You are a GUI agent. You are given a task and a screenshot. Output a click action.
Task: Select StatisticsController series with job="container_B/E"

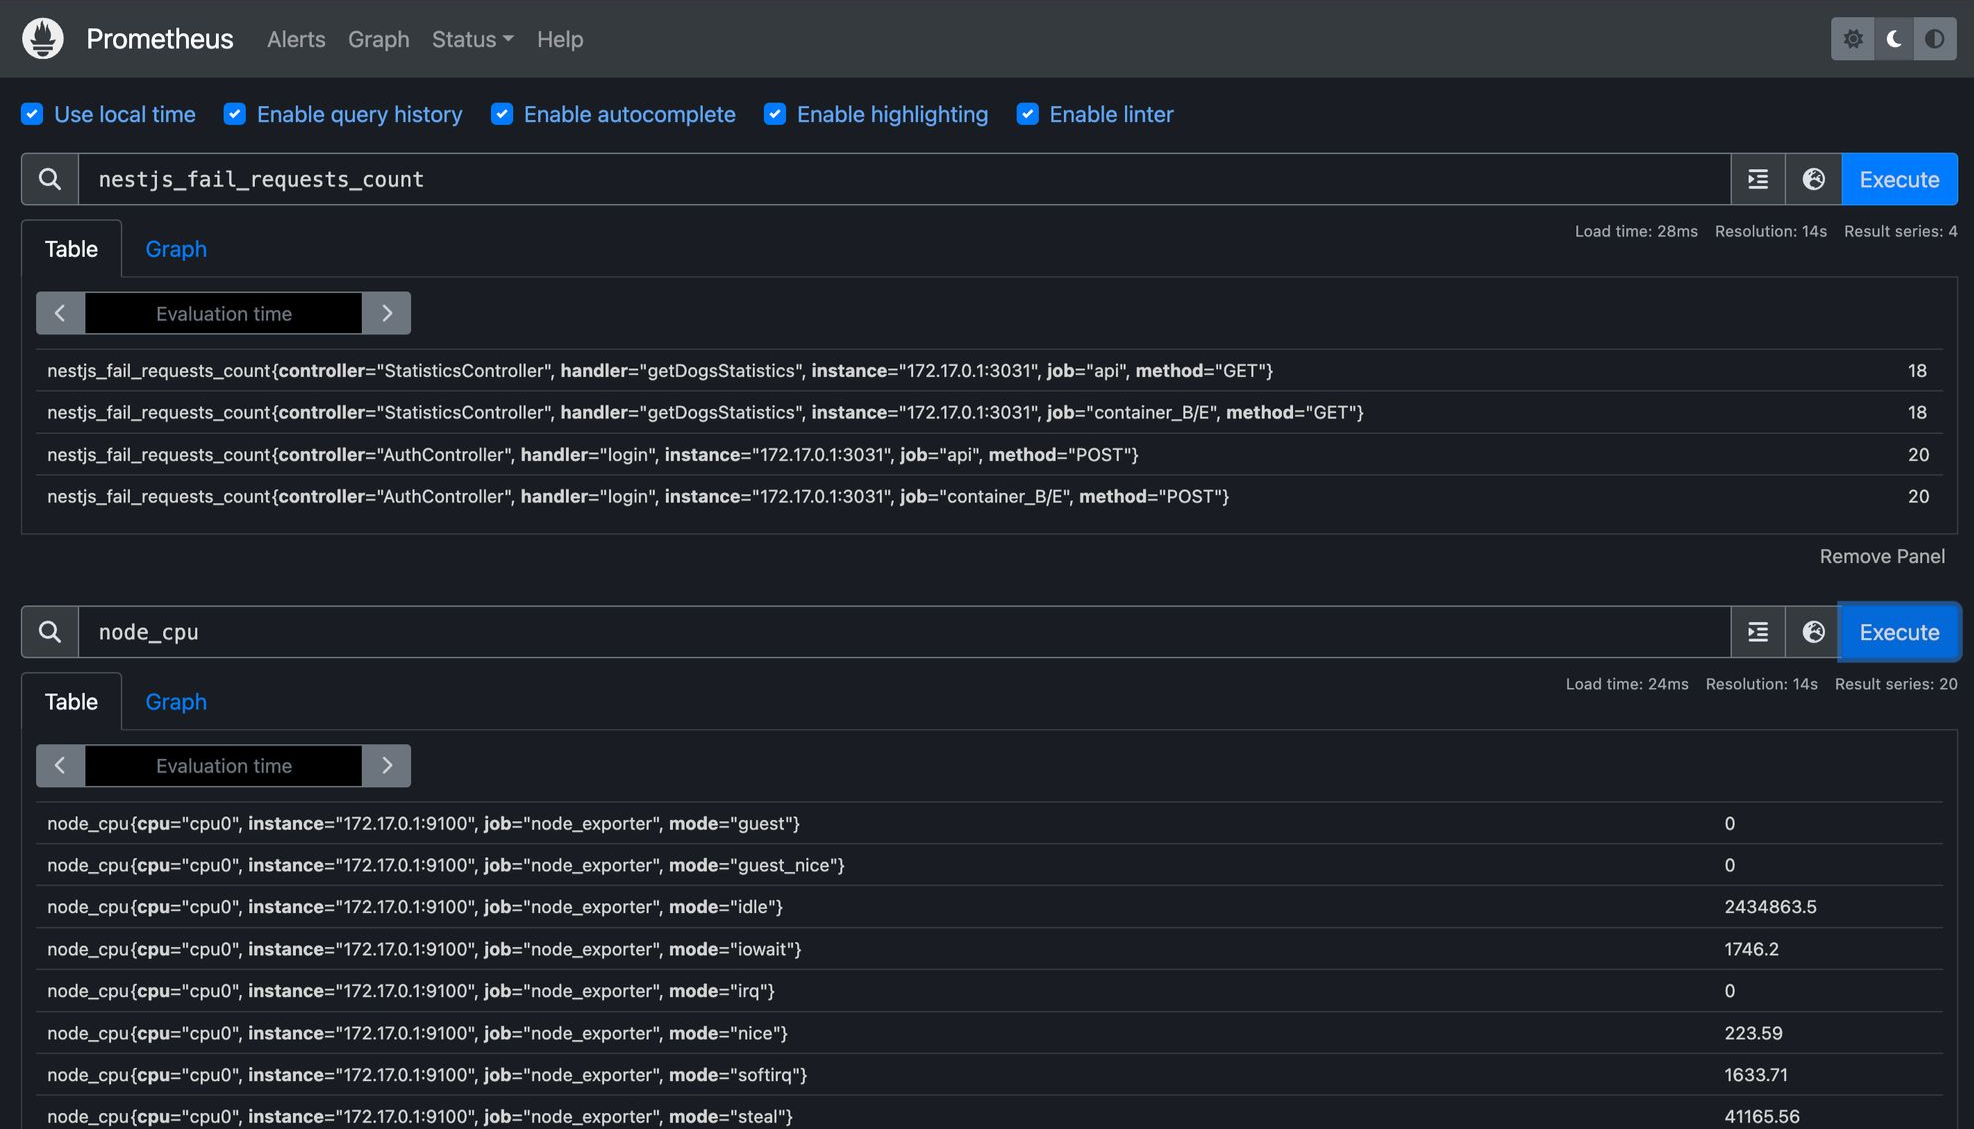click(x=990, y=413)
